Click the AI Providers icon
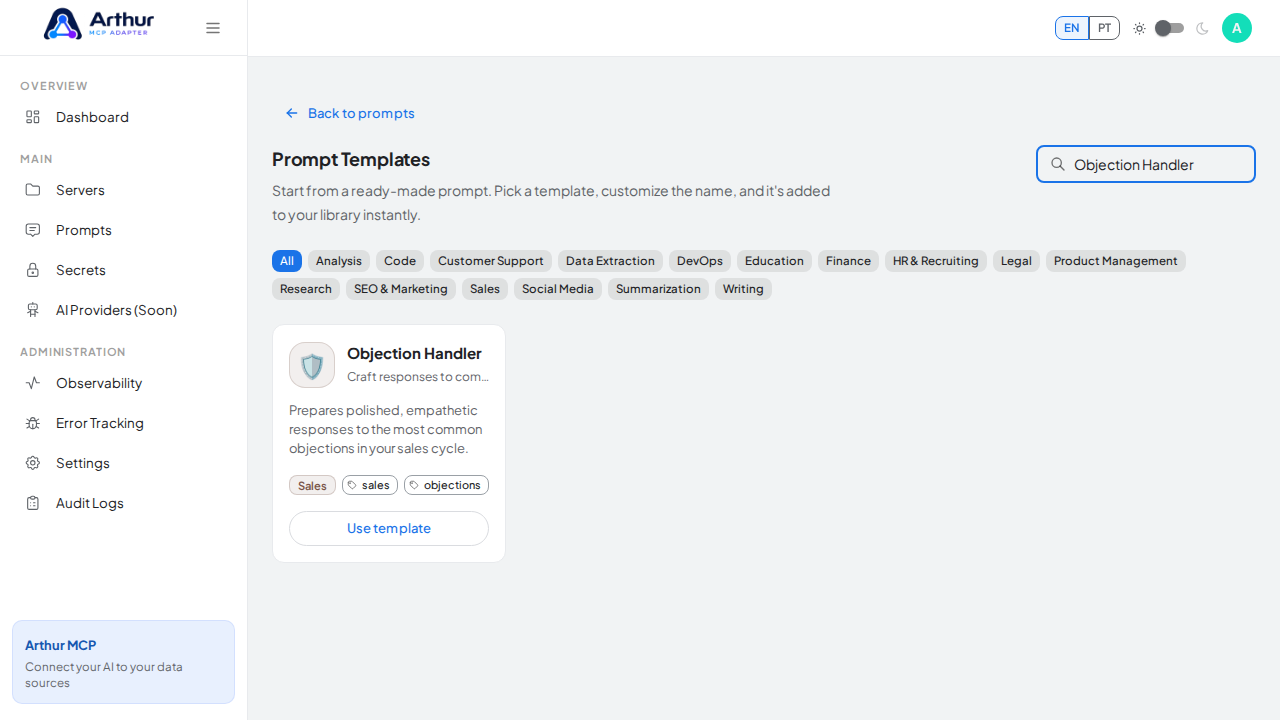Image resolution: width=1280 pixels, height=720 pixels. [33, 310]
